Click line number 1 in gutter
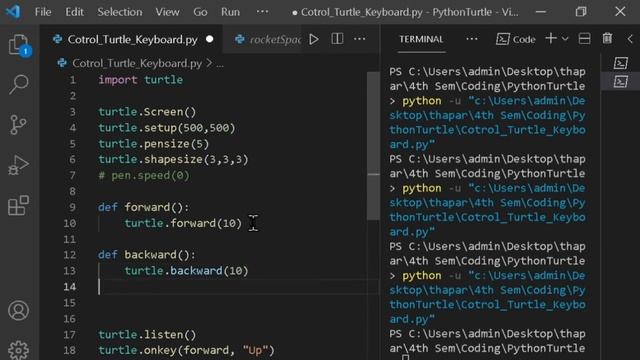Image resolution: width=640 pixels, height=360 pixels. tap(73, 80)
